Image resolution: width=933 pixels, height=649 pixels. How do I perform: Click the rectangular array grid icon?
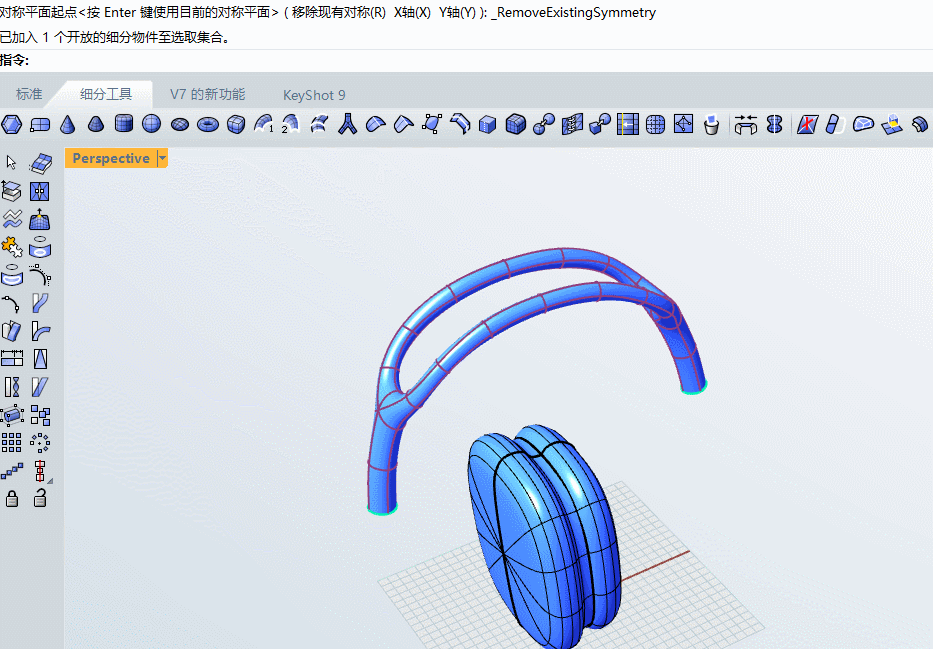tap(11, 443)
